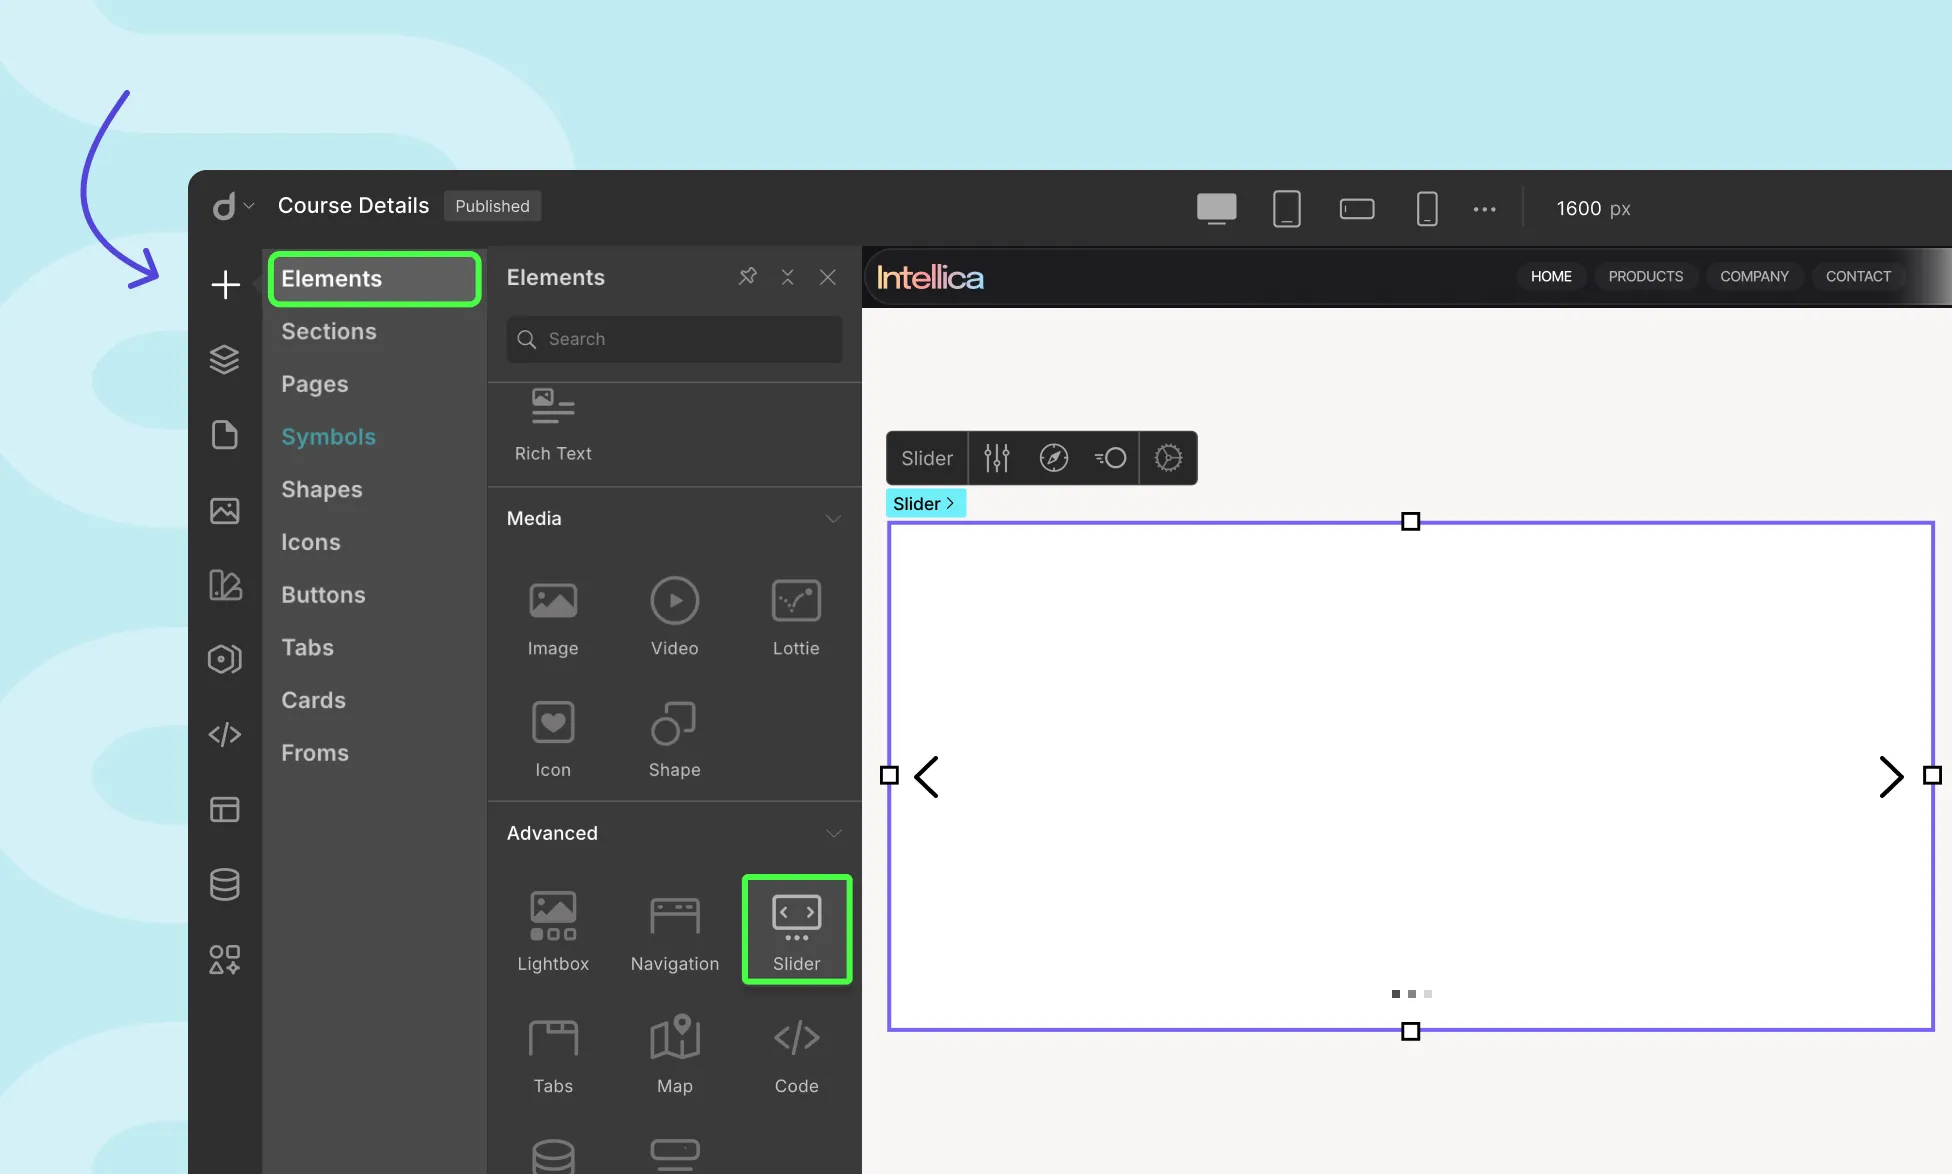1952x1174 pixels.
Task: Open the code brackets icon in sidebar
Action: [225, 735]
